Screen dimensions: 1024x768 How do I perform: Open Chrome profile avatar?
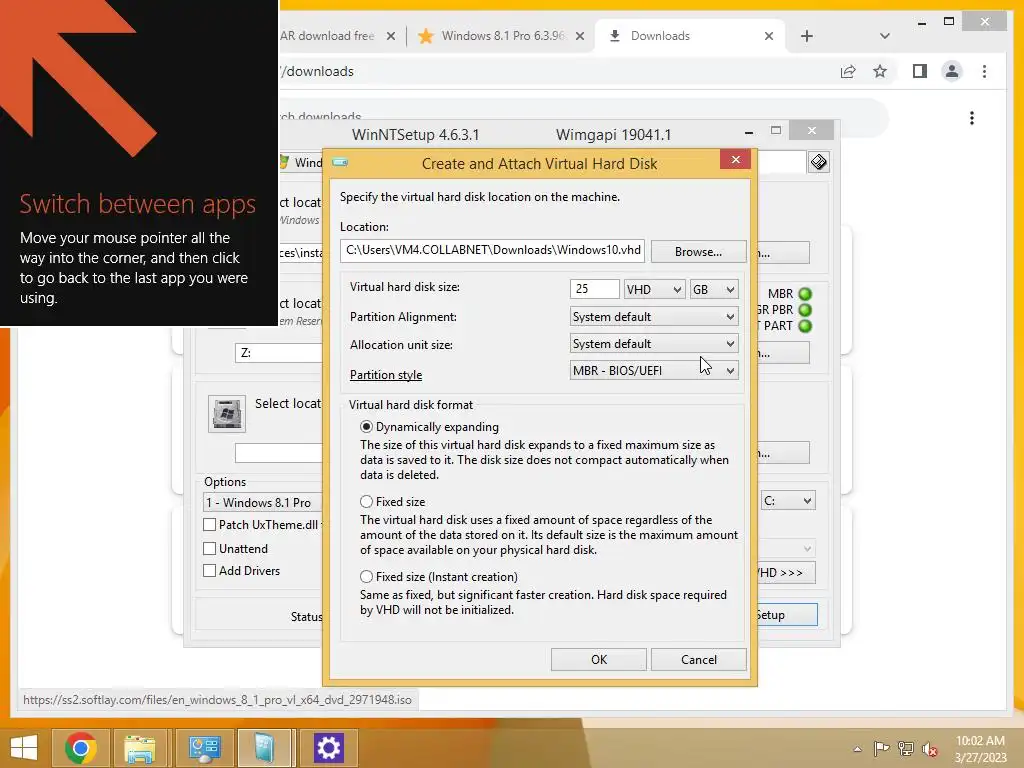pos(952,71)
